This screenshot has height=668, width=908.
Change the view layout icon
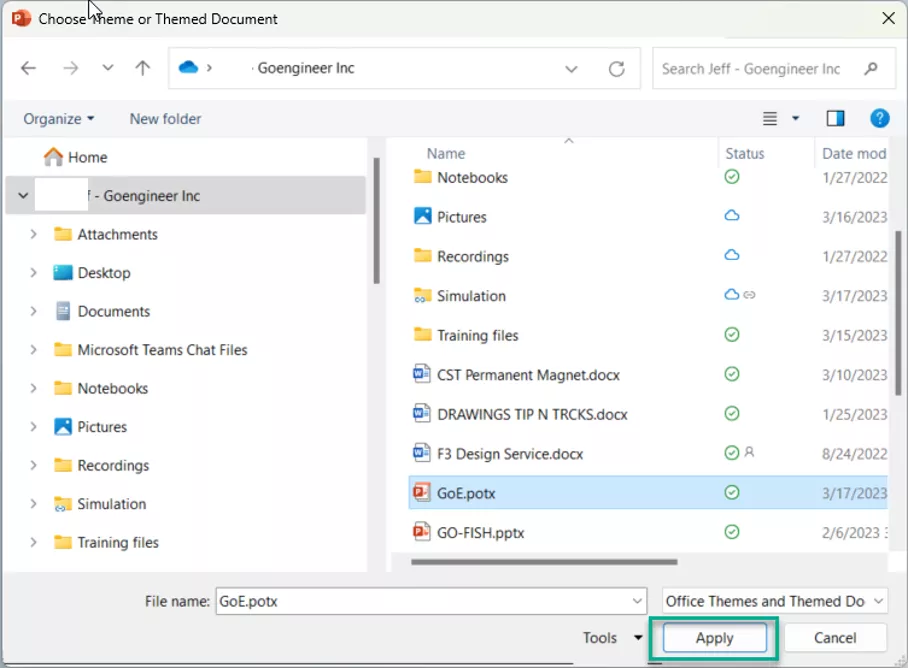[x=770, y=119]
